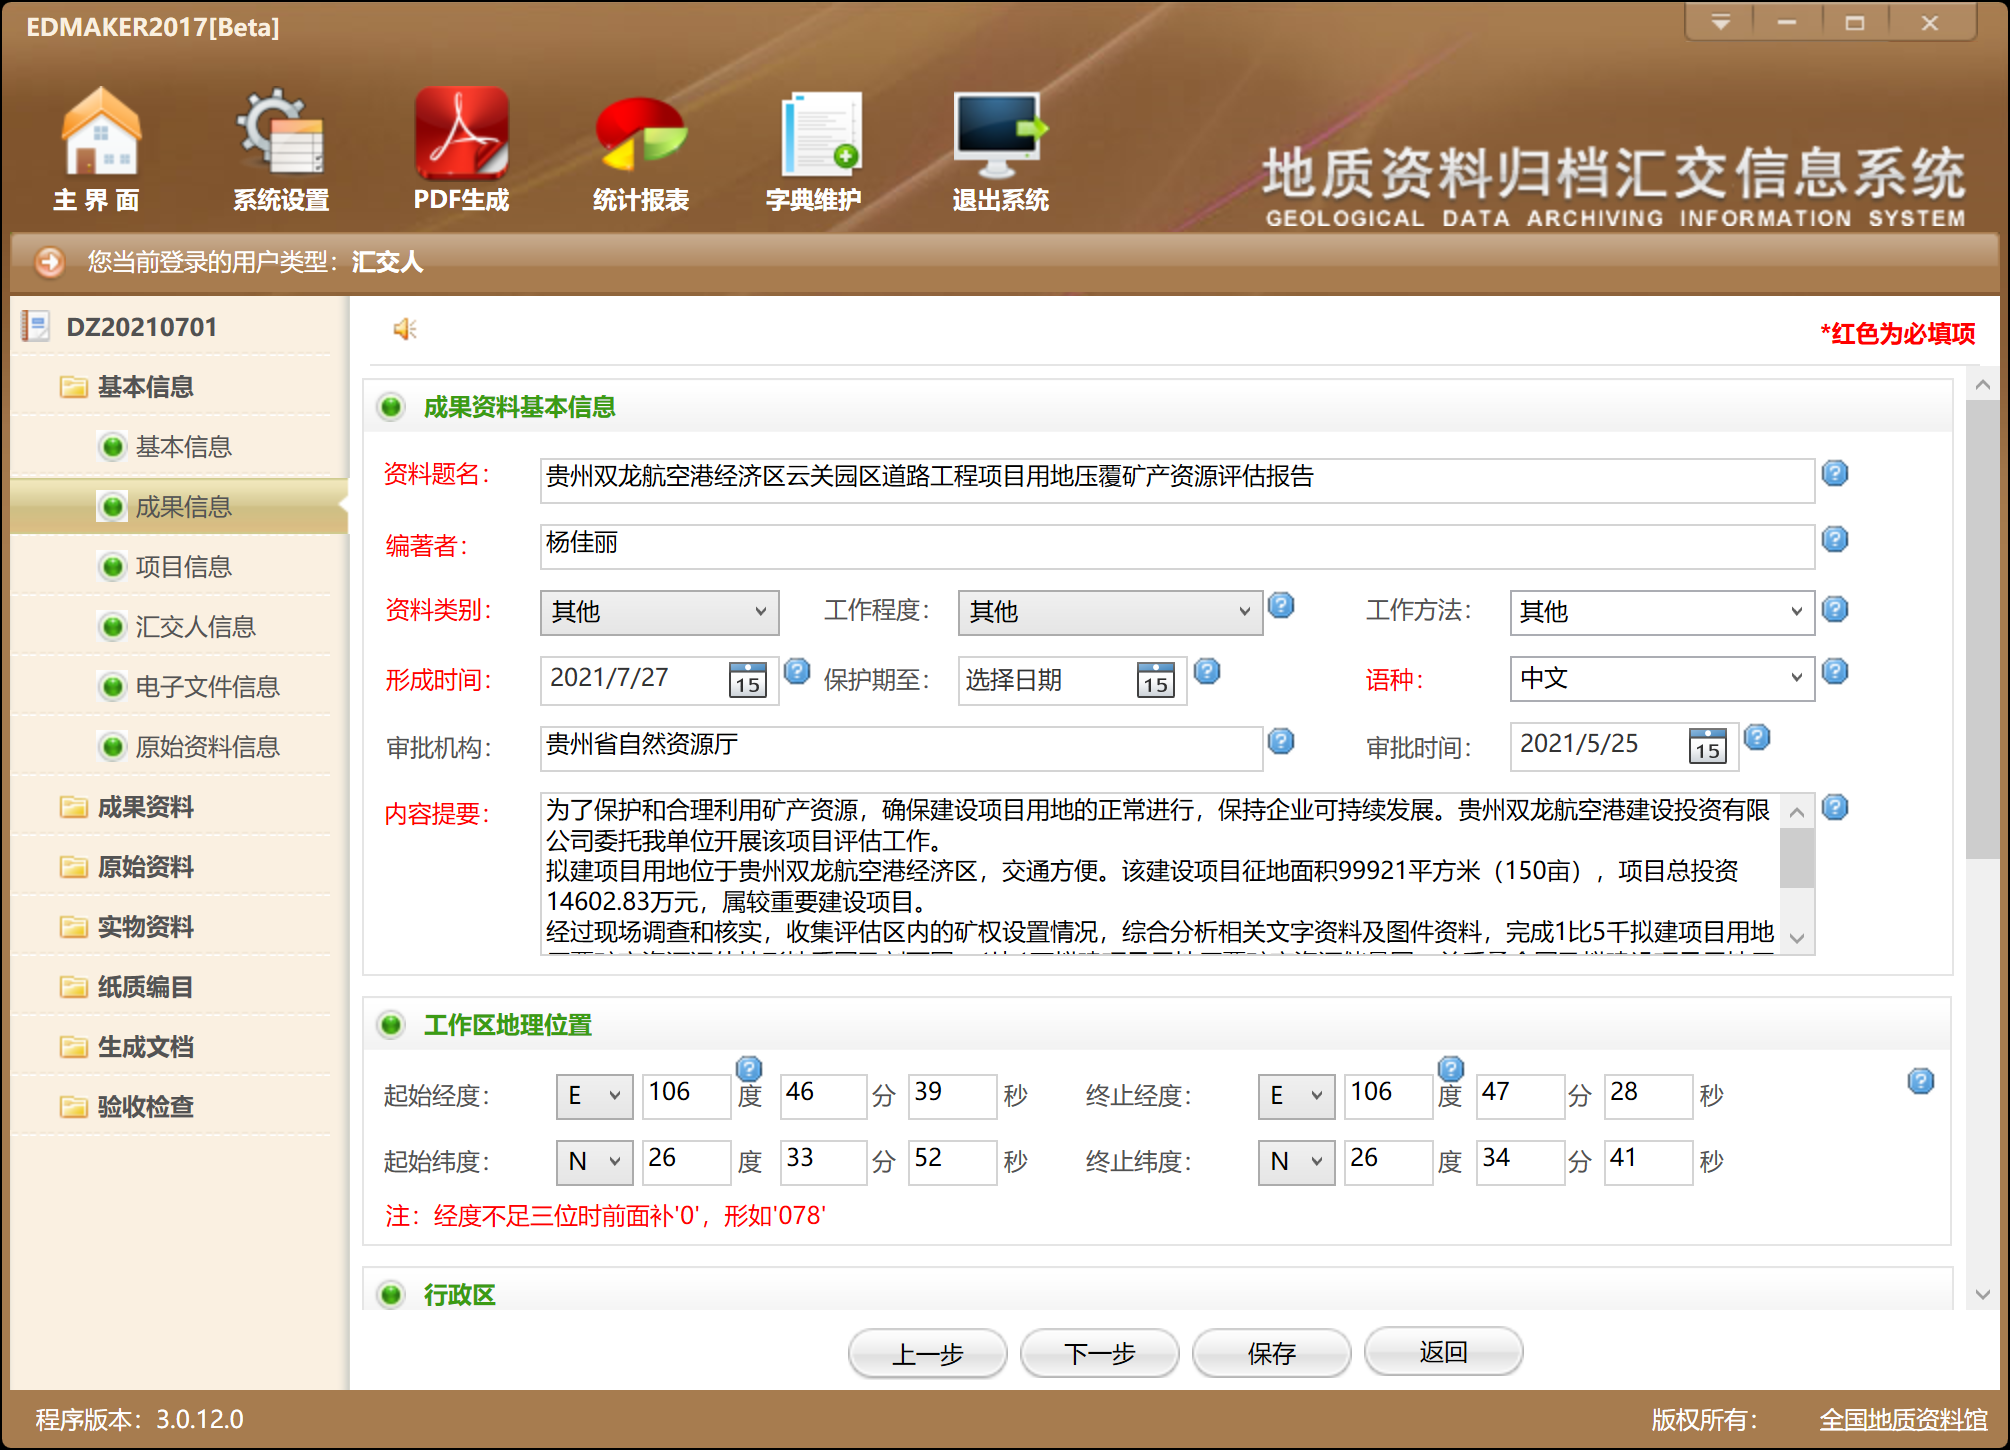Expand the 工作程度 dropdown
The height and width of the screenshot is (1450, 2010).
click(x=1110, y=612)
